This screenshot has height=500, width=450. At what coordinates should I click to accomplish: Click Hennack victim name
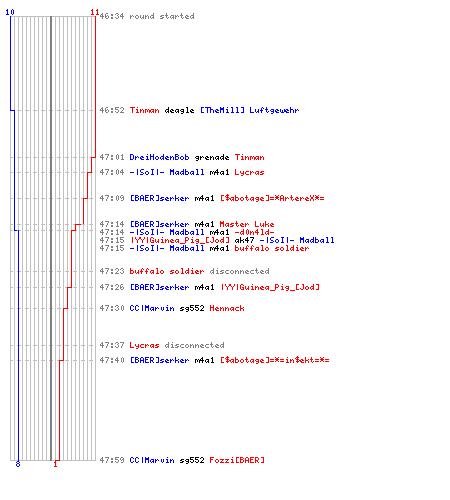[x=227, y=308]
